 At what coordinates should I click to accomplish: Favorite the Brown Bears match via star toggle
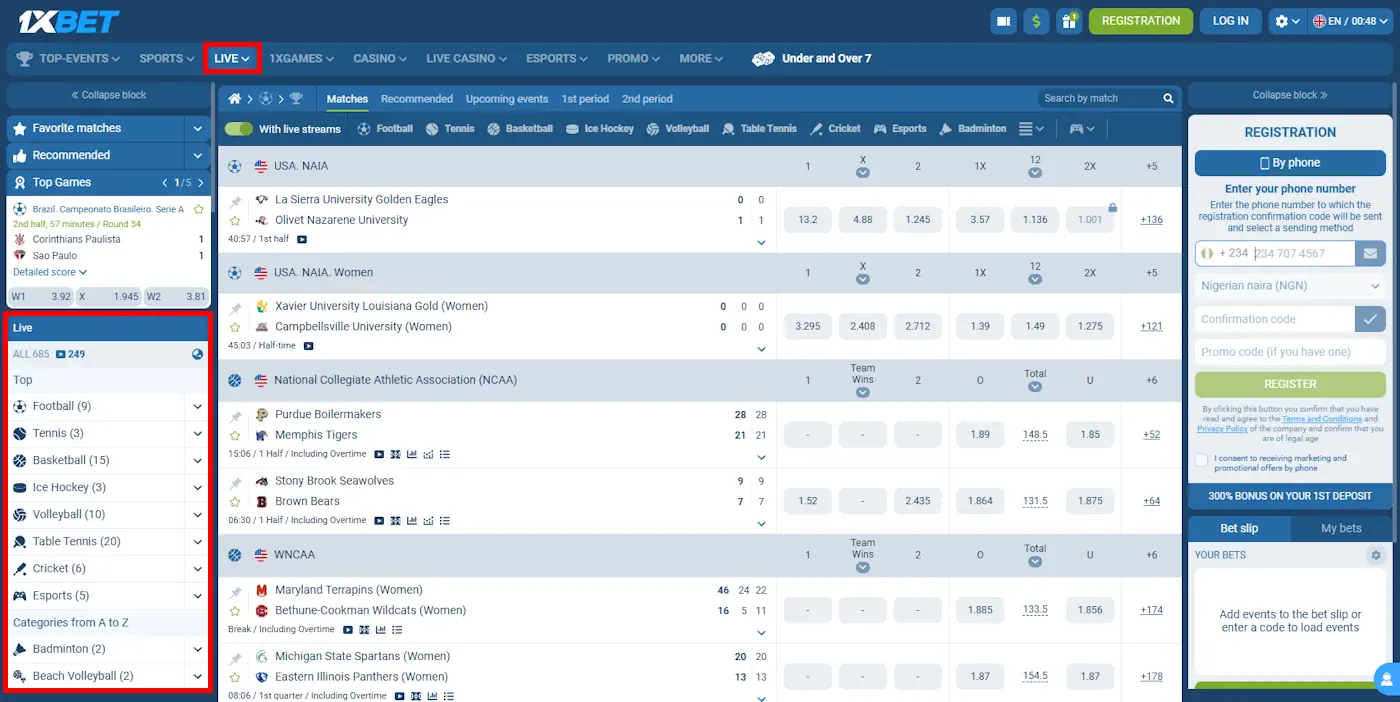click(236, 500)
